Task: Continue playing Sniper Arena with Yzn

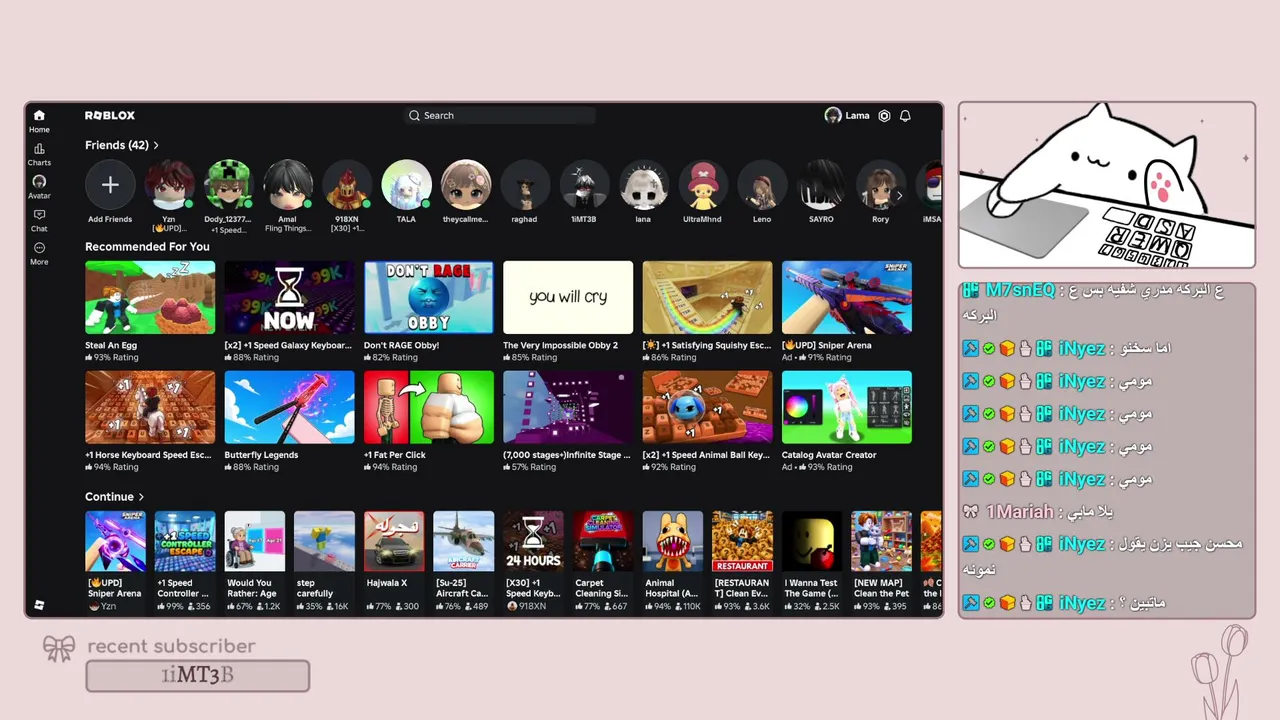Action: tap(115, 541)
